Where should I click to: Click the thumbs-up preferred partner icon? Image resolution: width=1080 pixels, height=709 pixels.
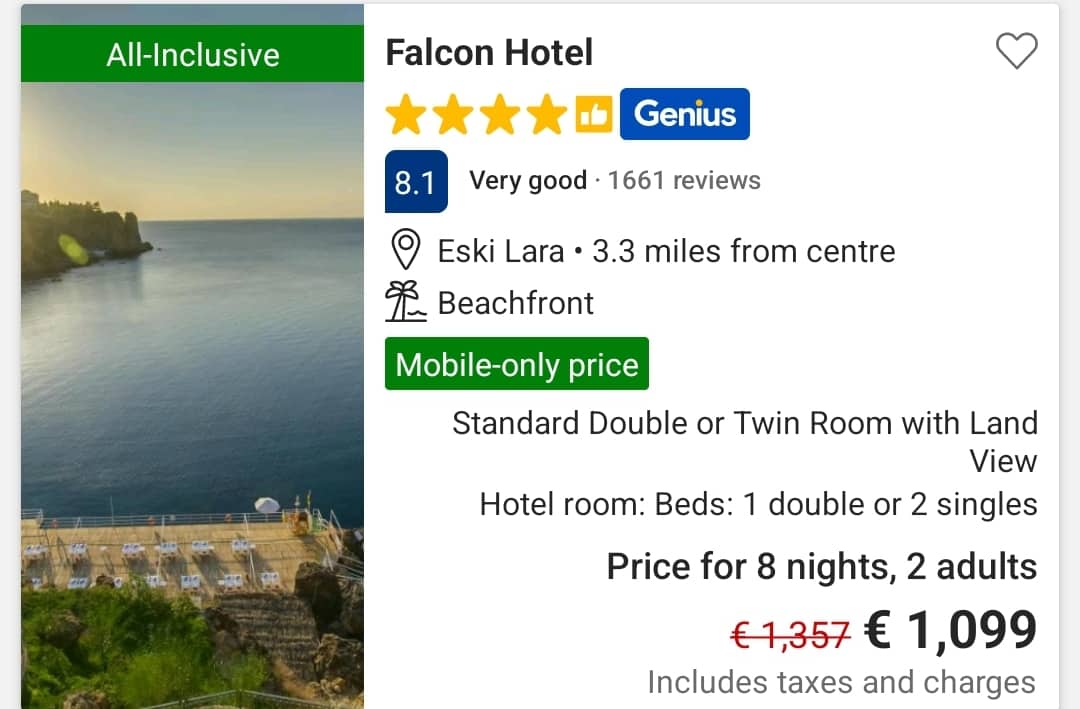point(594,115)
